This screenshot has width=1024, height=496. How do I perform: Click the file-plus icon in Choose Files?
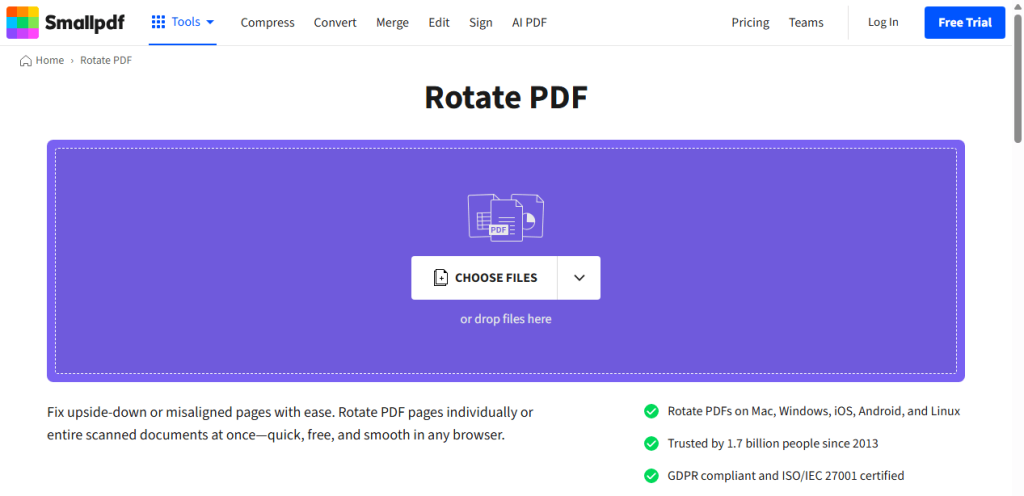click(x=441, y=278)
